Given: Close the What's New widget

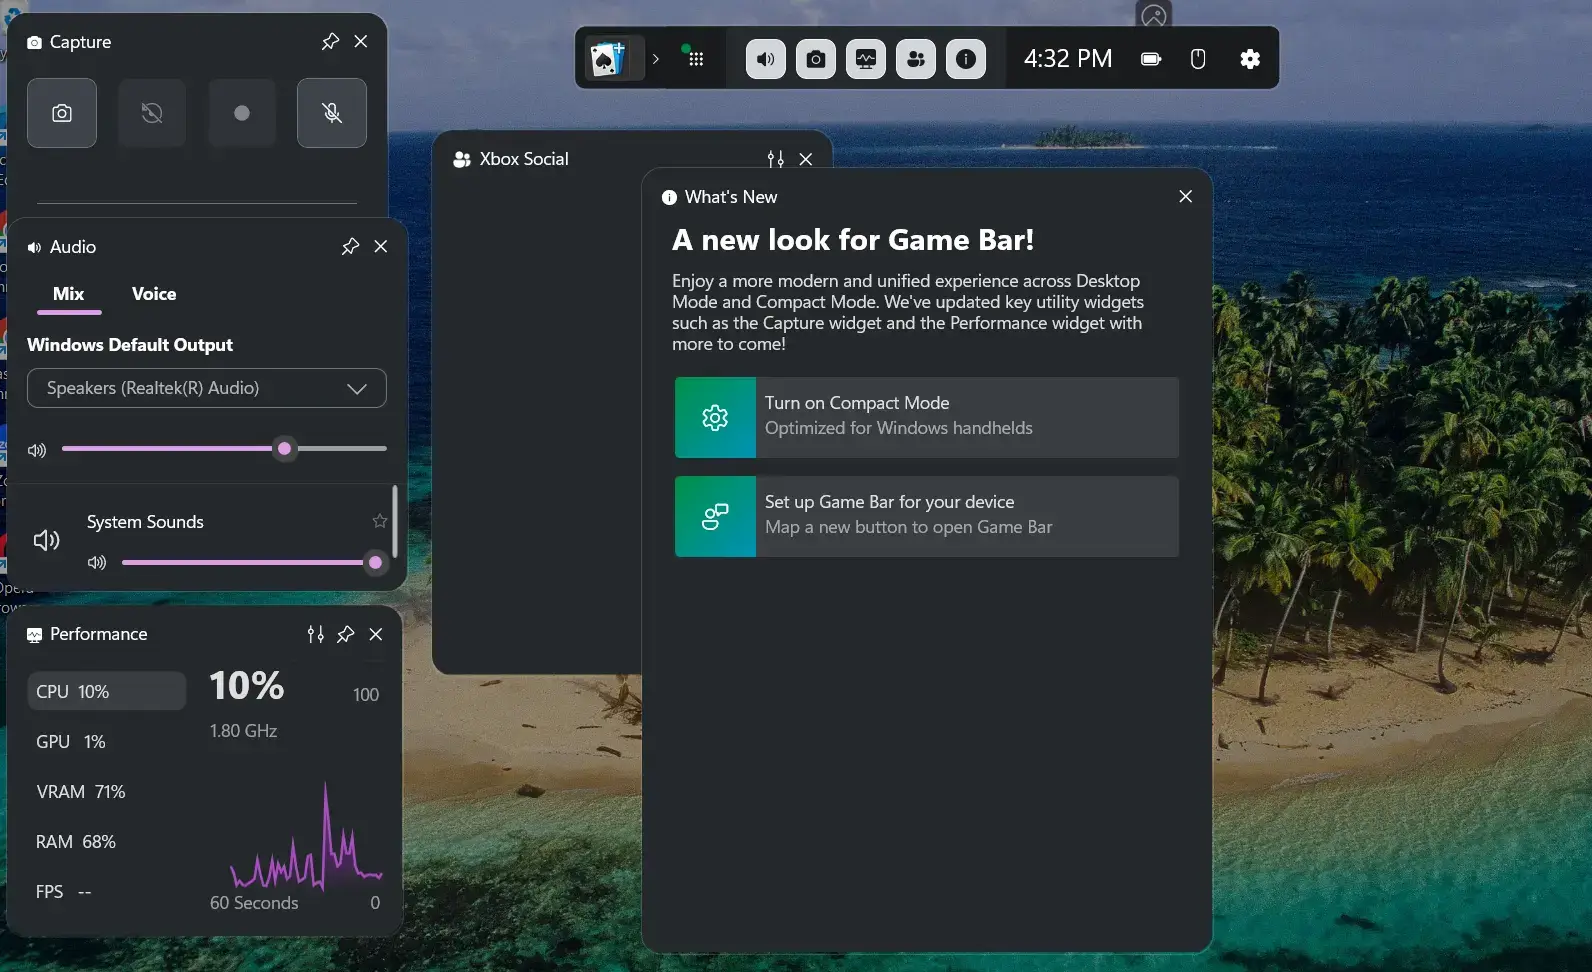Looking at the screenshot, I should [x=1186, y=196].
